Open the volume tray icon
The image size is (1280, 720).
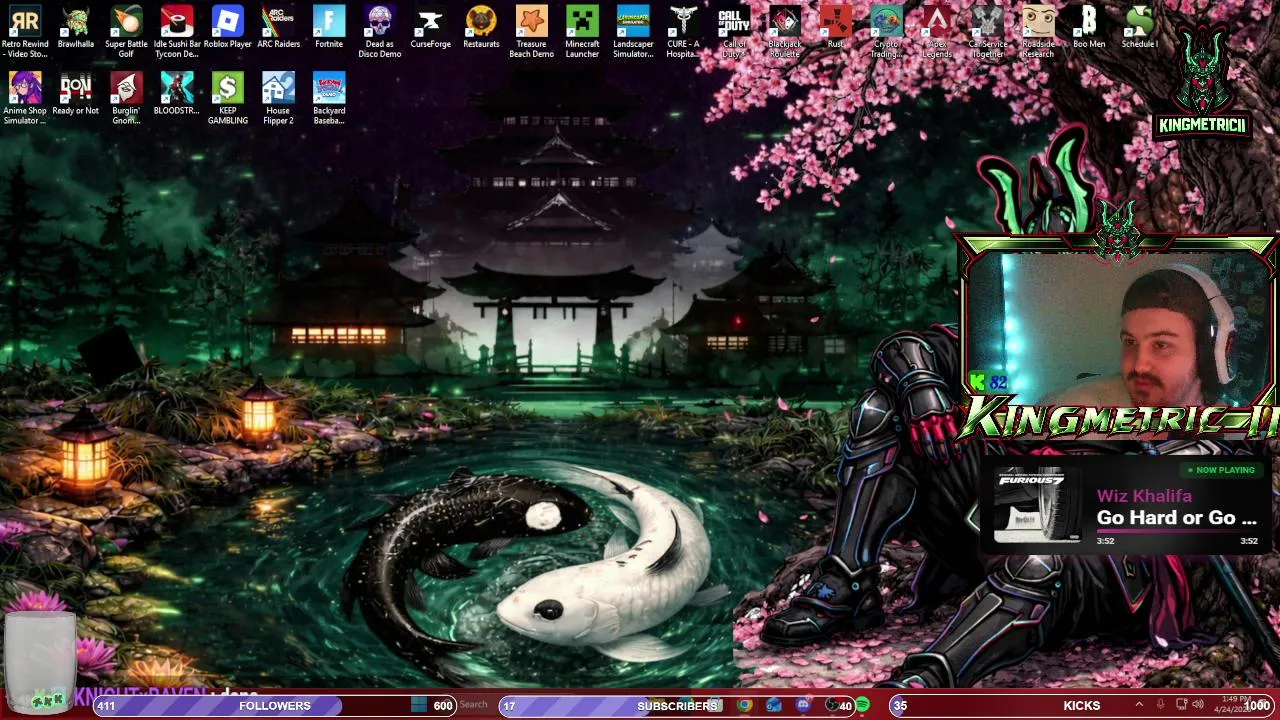1198,705
